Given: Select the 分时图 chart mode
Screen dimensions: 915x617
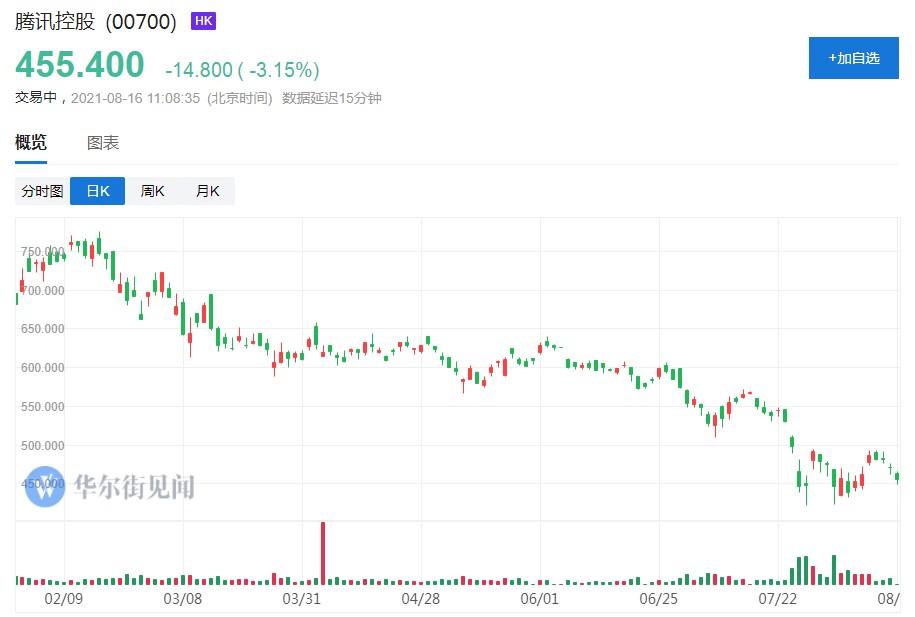Looking at the screenshot, I should coord(42,191).
